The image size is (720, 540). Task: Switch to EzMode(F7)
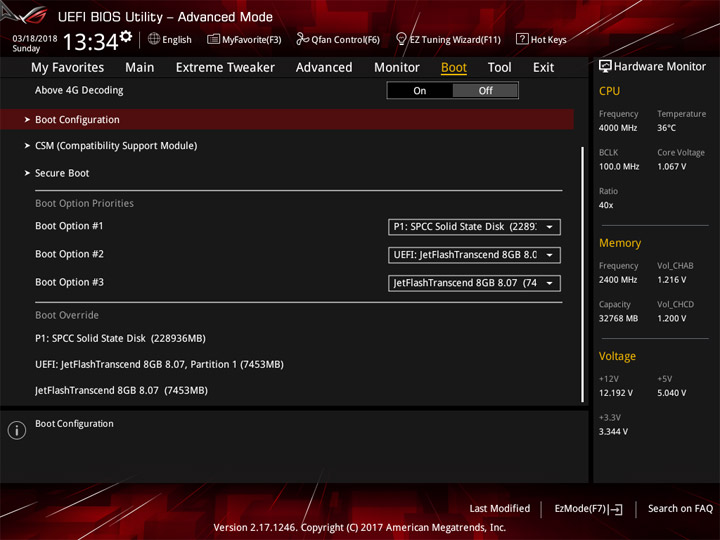pos(580,508)
